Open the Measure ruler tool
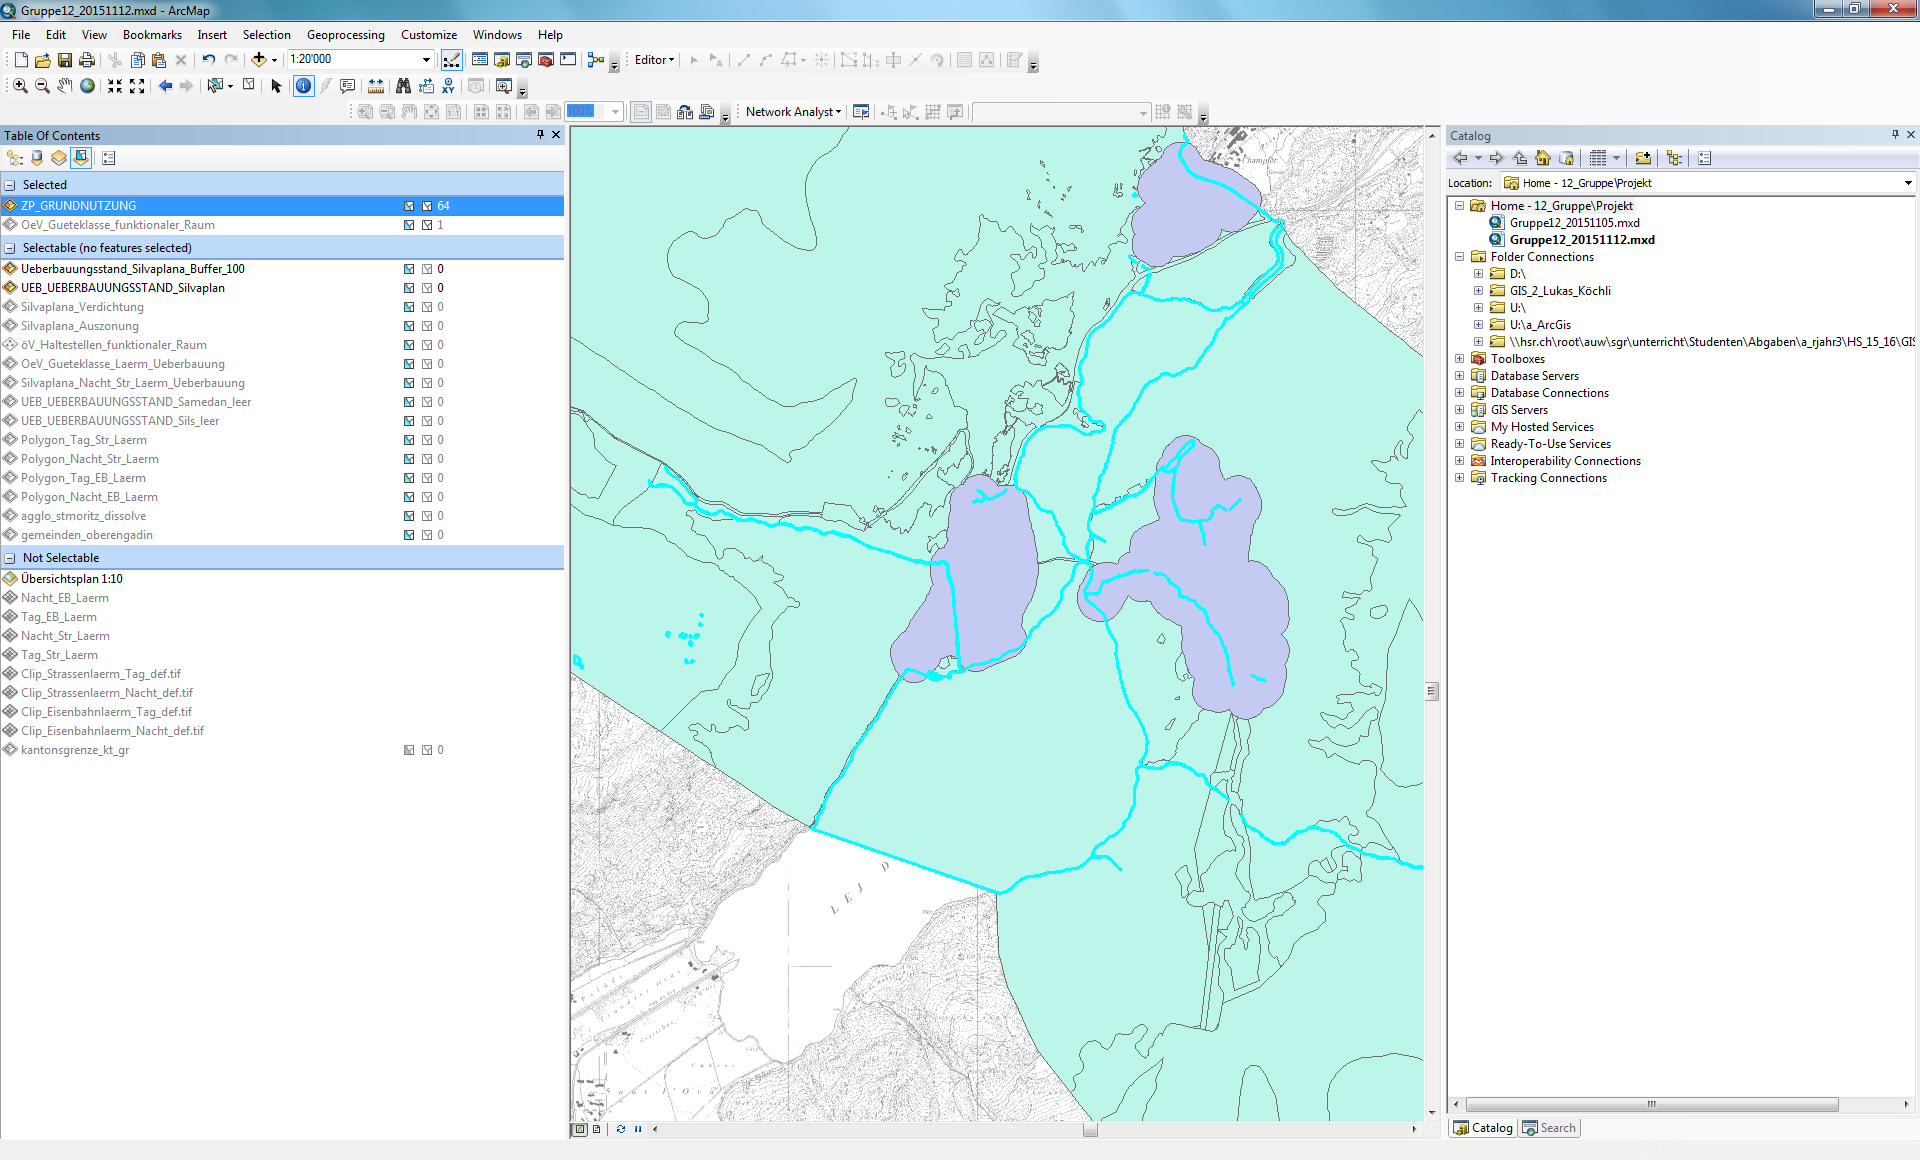The image size is (1920, 1160). 376,86
